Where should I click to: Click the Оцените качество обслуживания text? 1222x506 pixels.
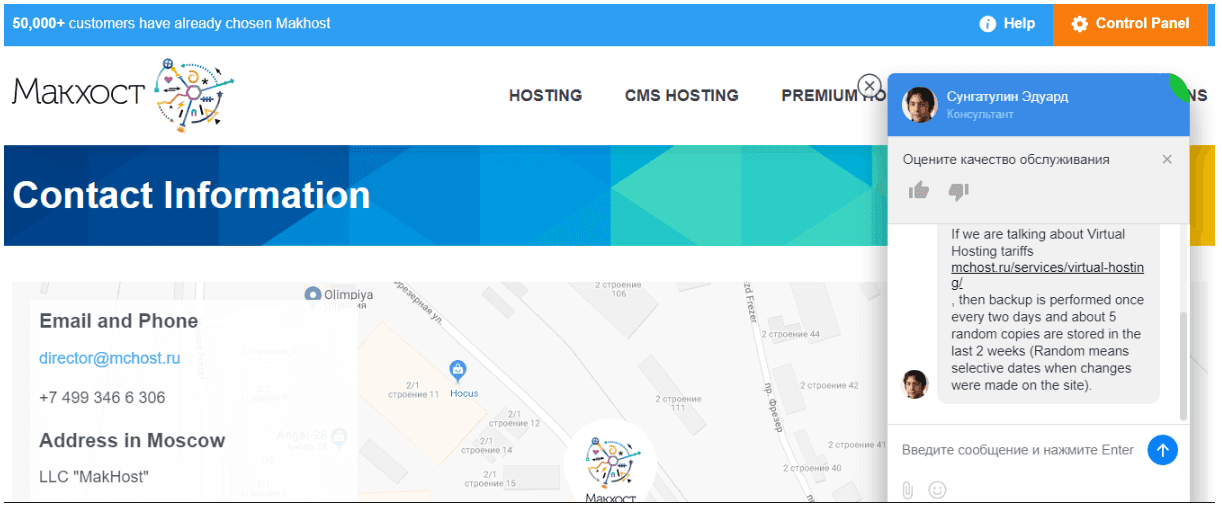pos(1006,160)
